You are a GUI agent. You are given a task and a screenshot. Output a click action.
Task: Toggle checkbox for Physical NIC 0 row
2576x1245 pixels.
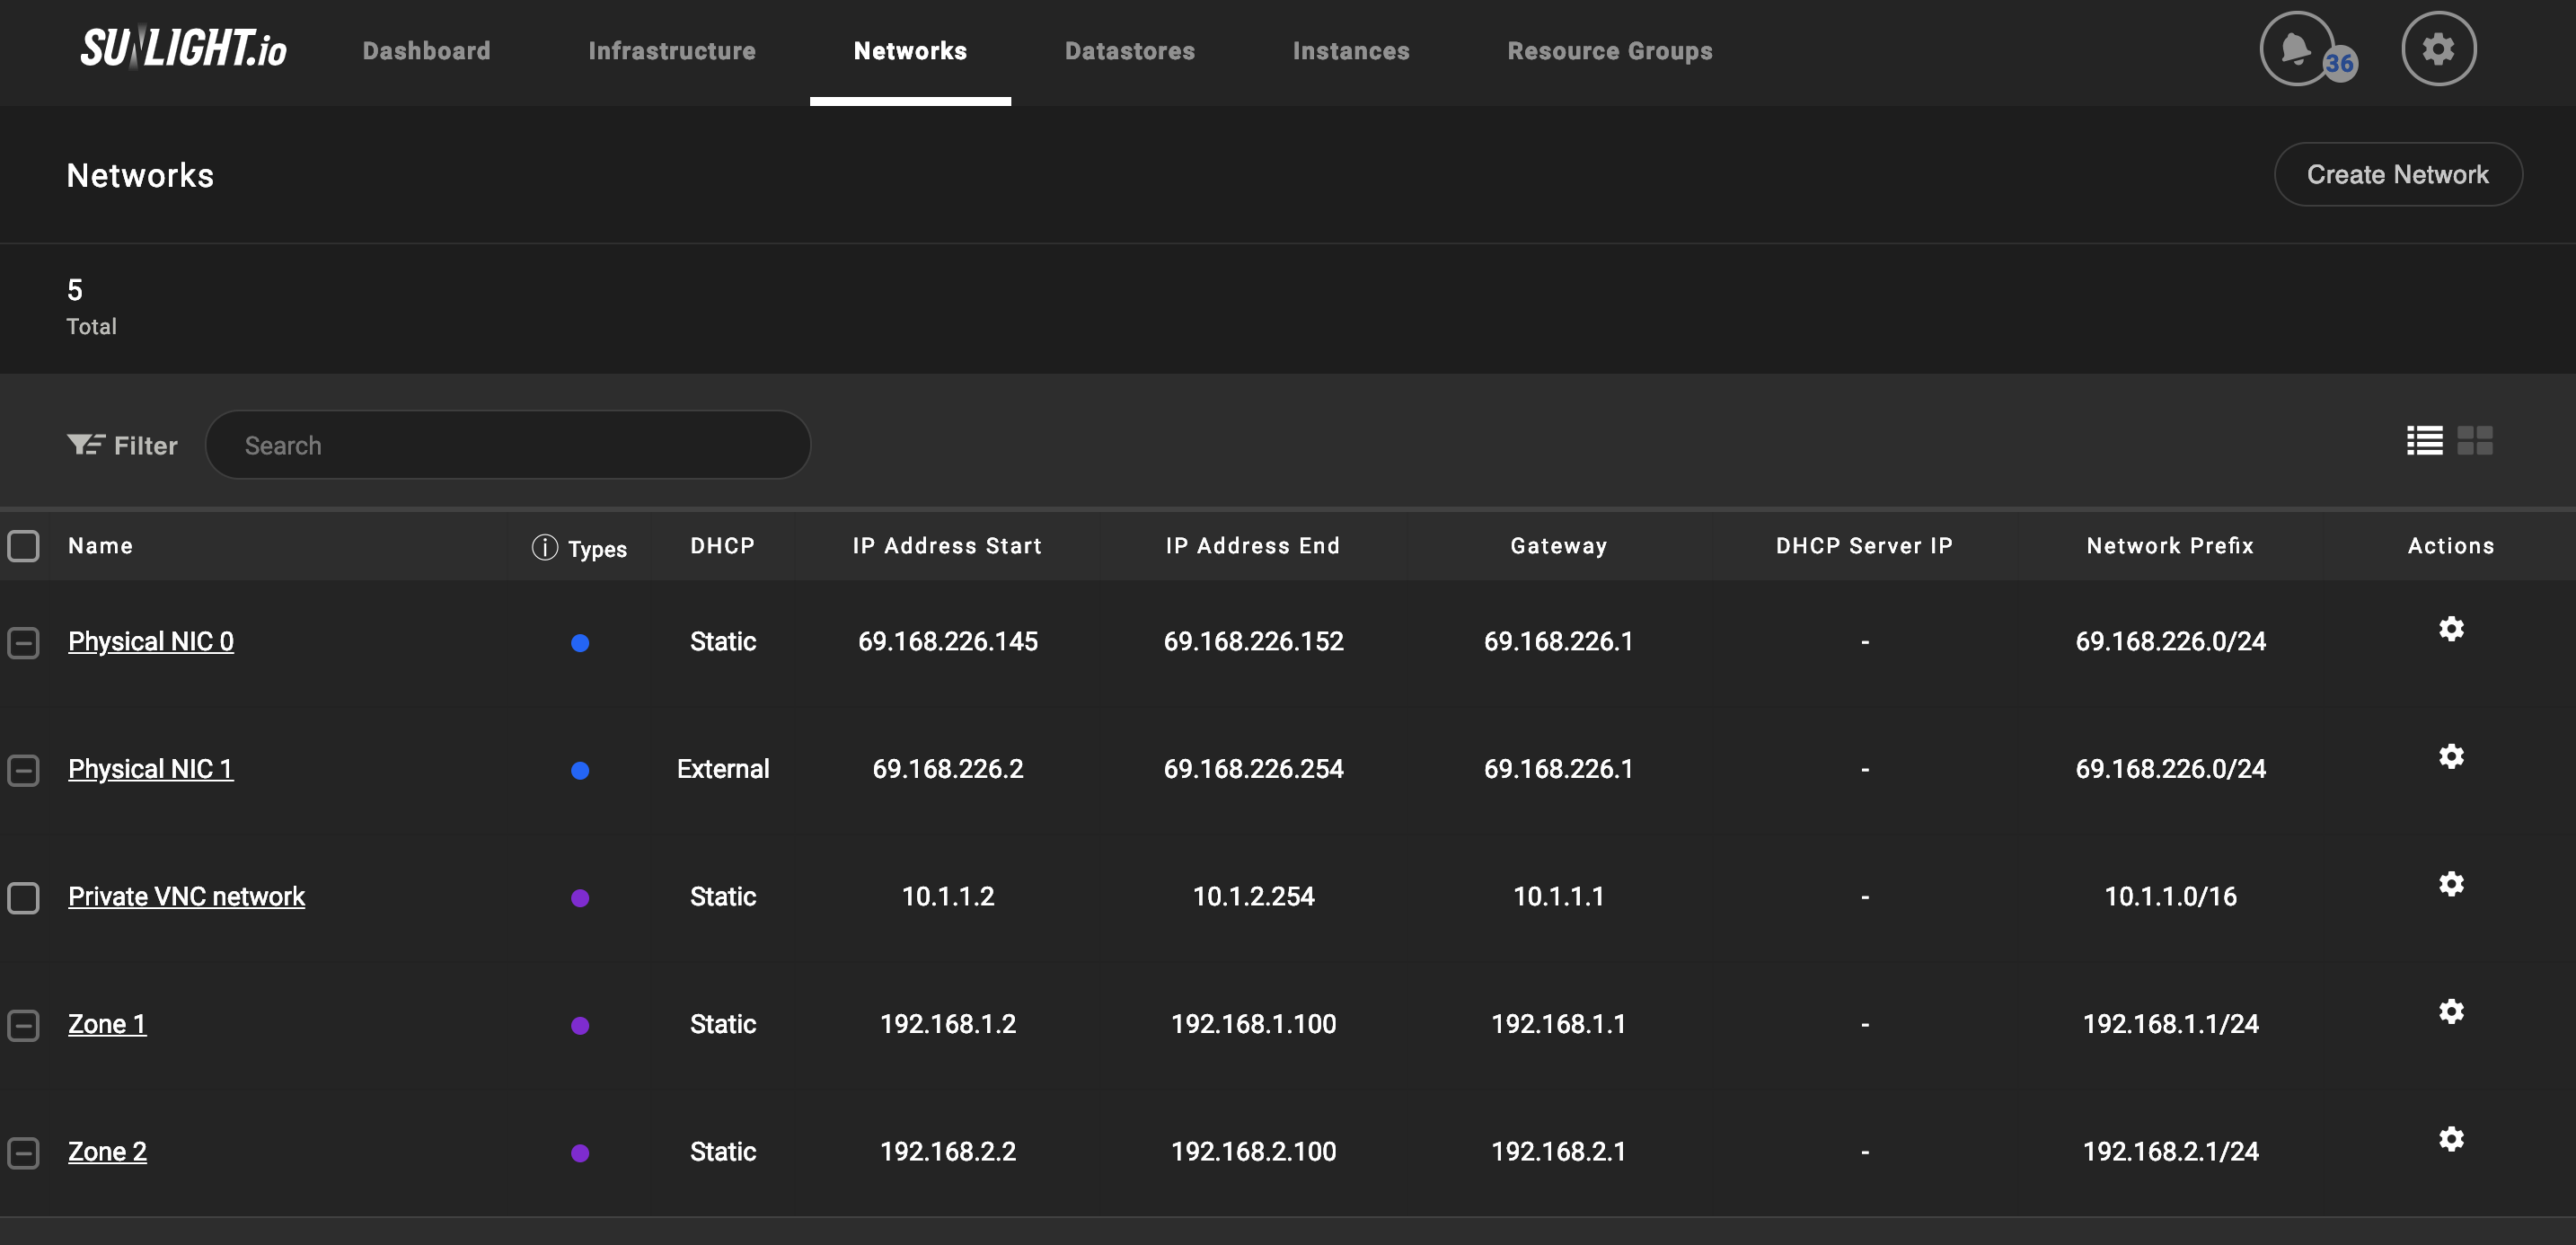click(23, 642)
